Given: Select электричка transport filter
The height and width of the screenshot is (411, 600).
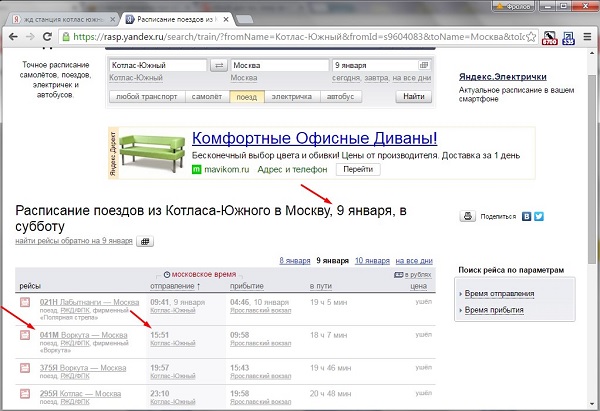Looking at the screenshot, I should point(292,97).
